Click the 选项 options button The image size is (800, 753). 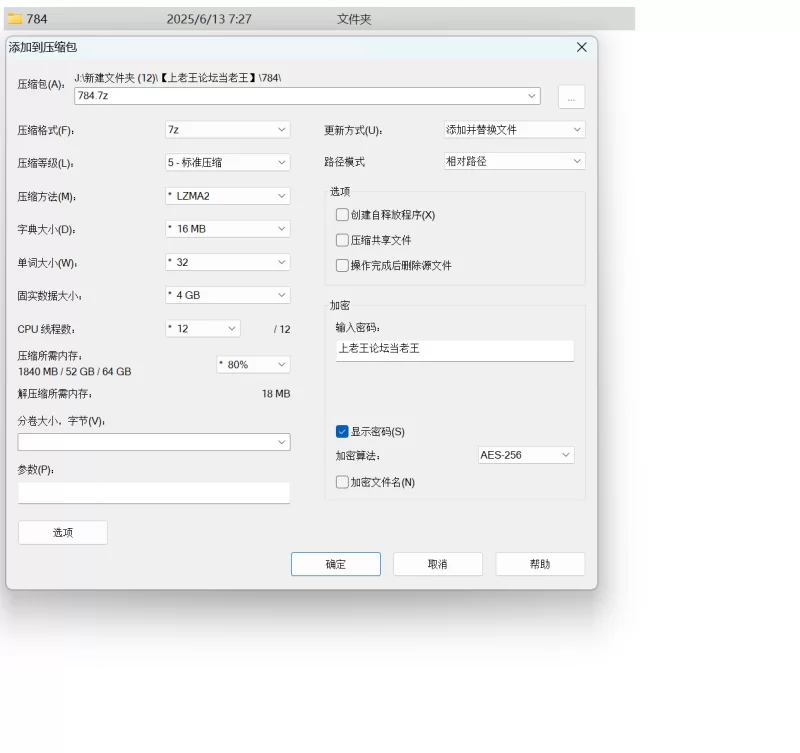[x=63, y=533]
